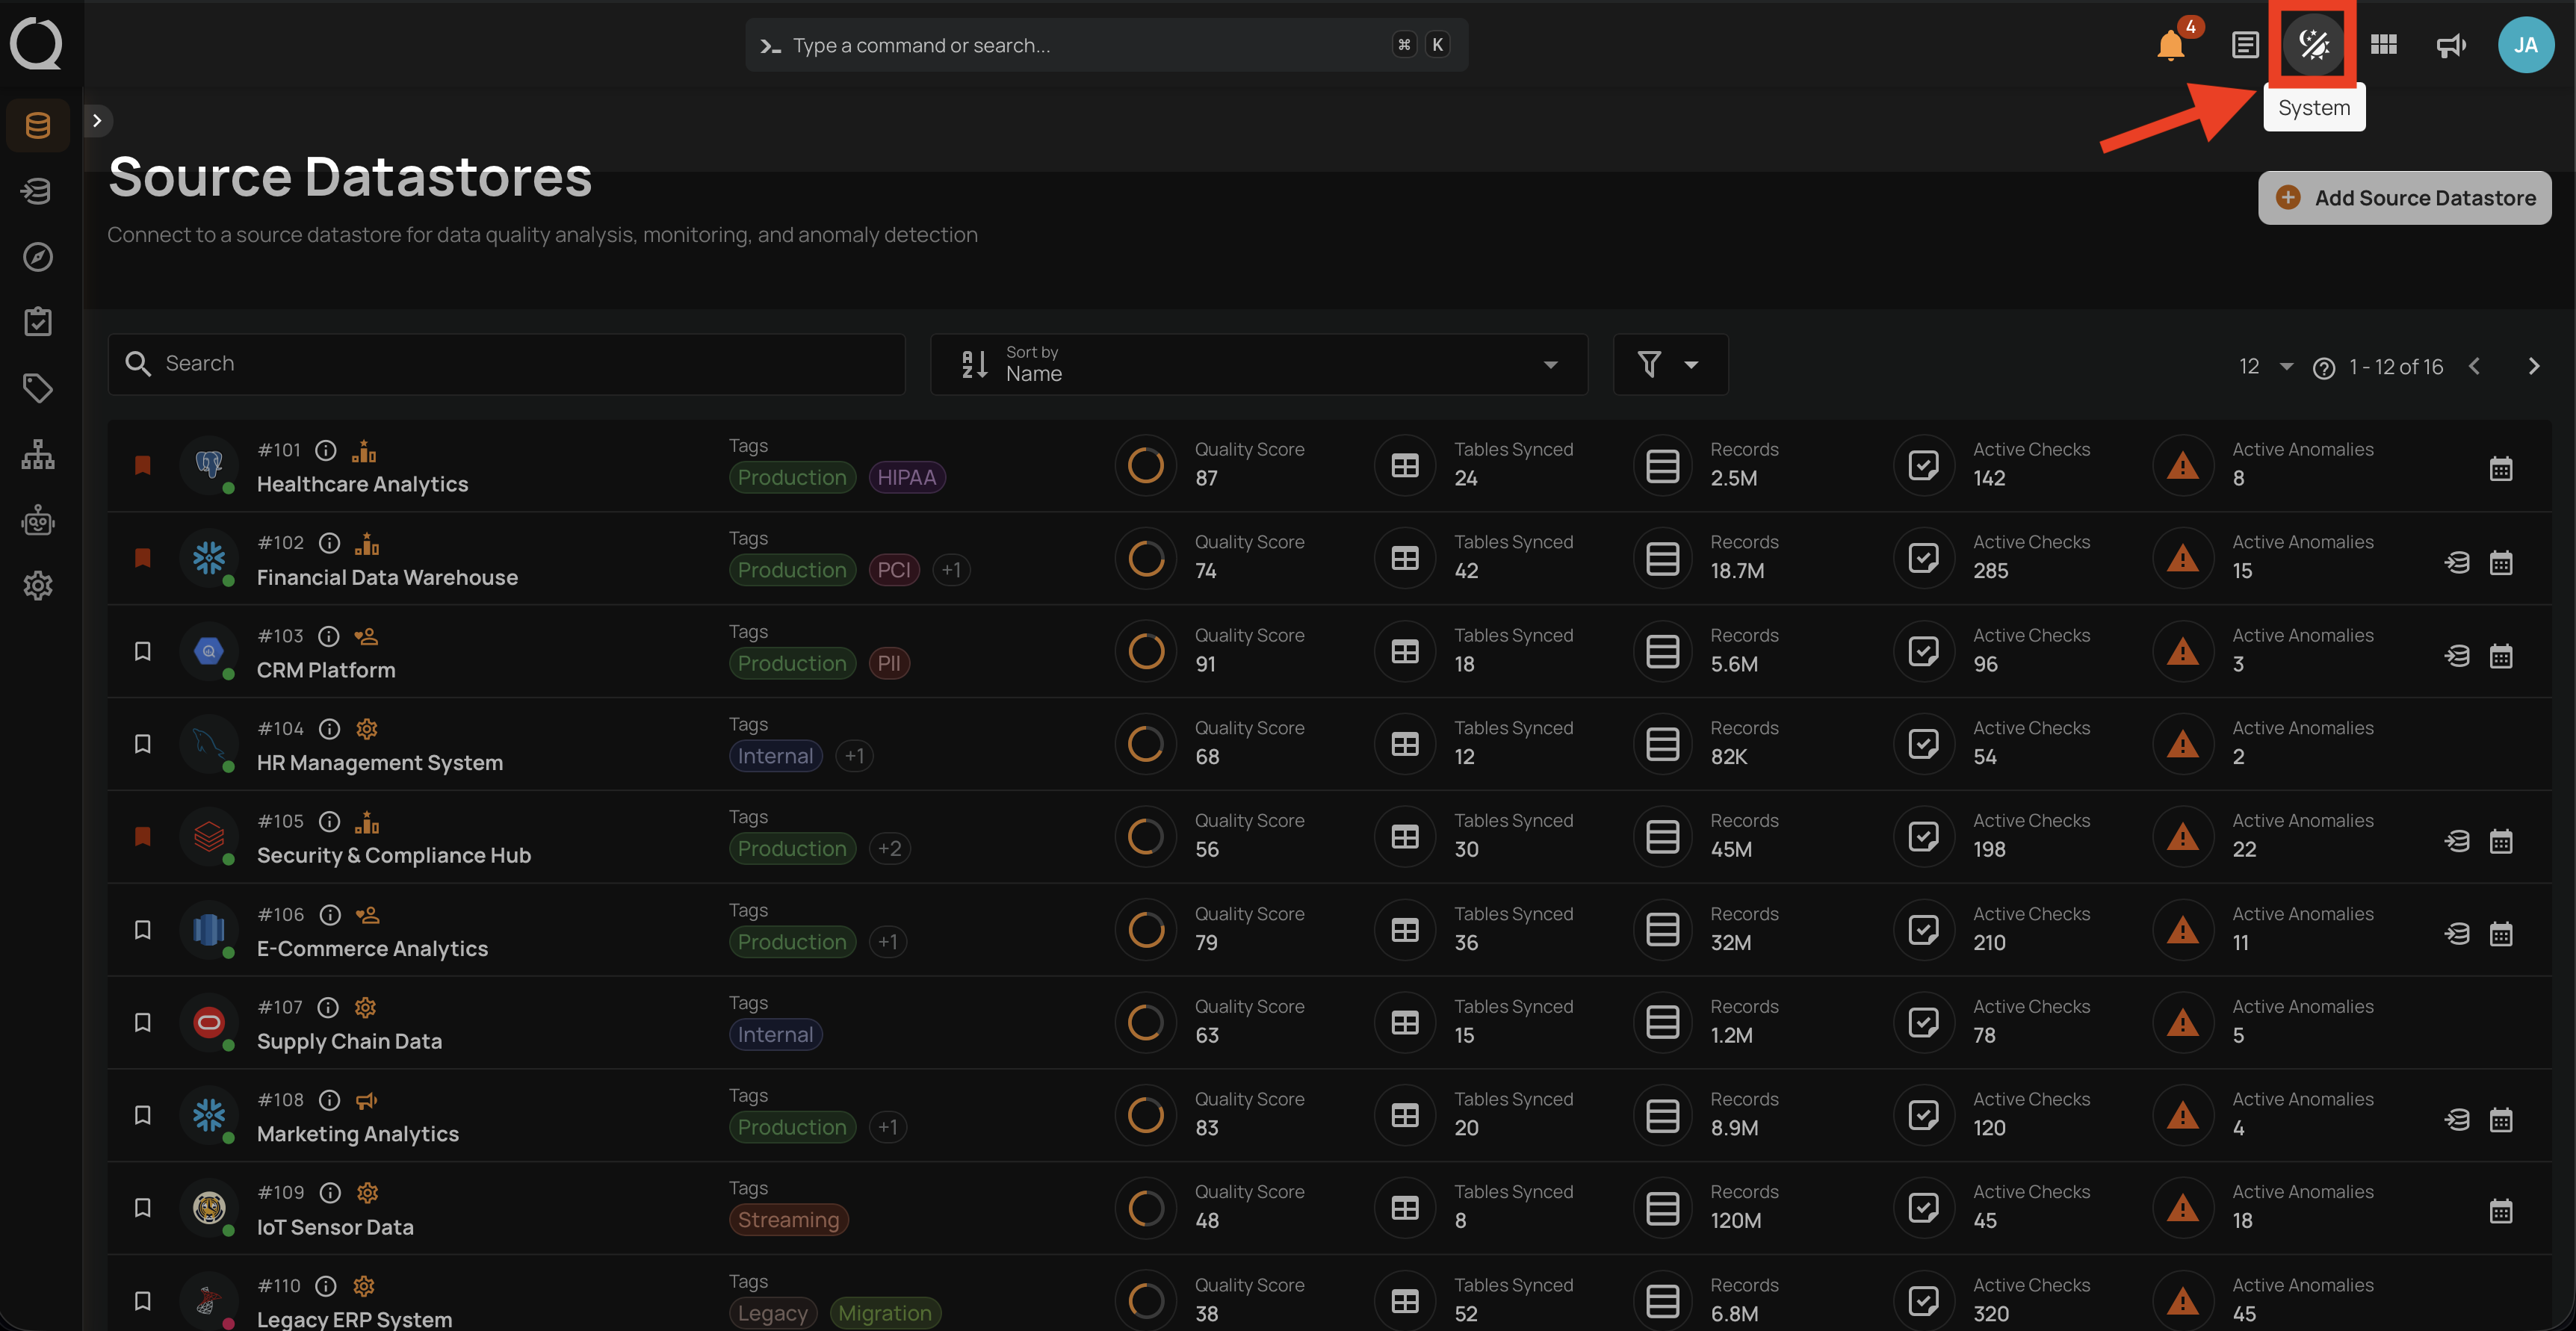Open the notifications bell icon

[2170, 45]
